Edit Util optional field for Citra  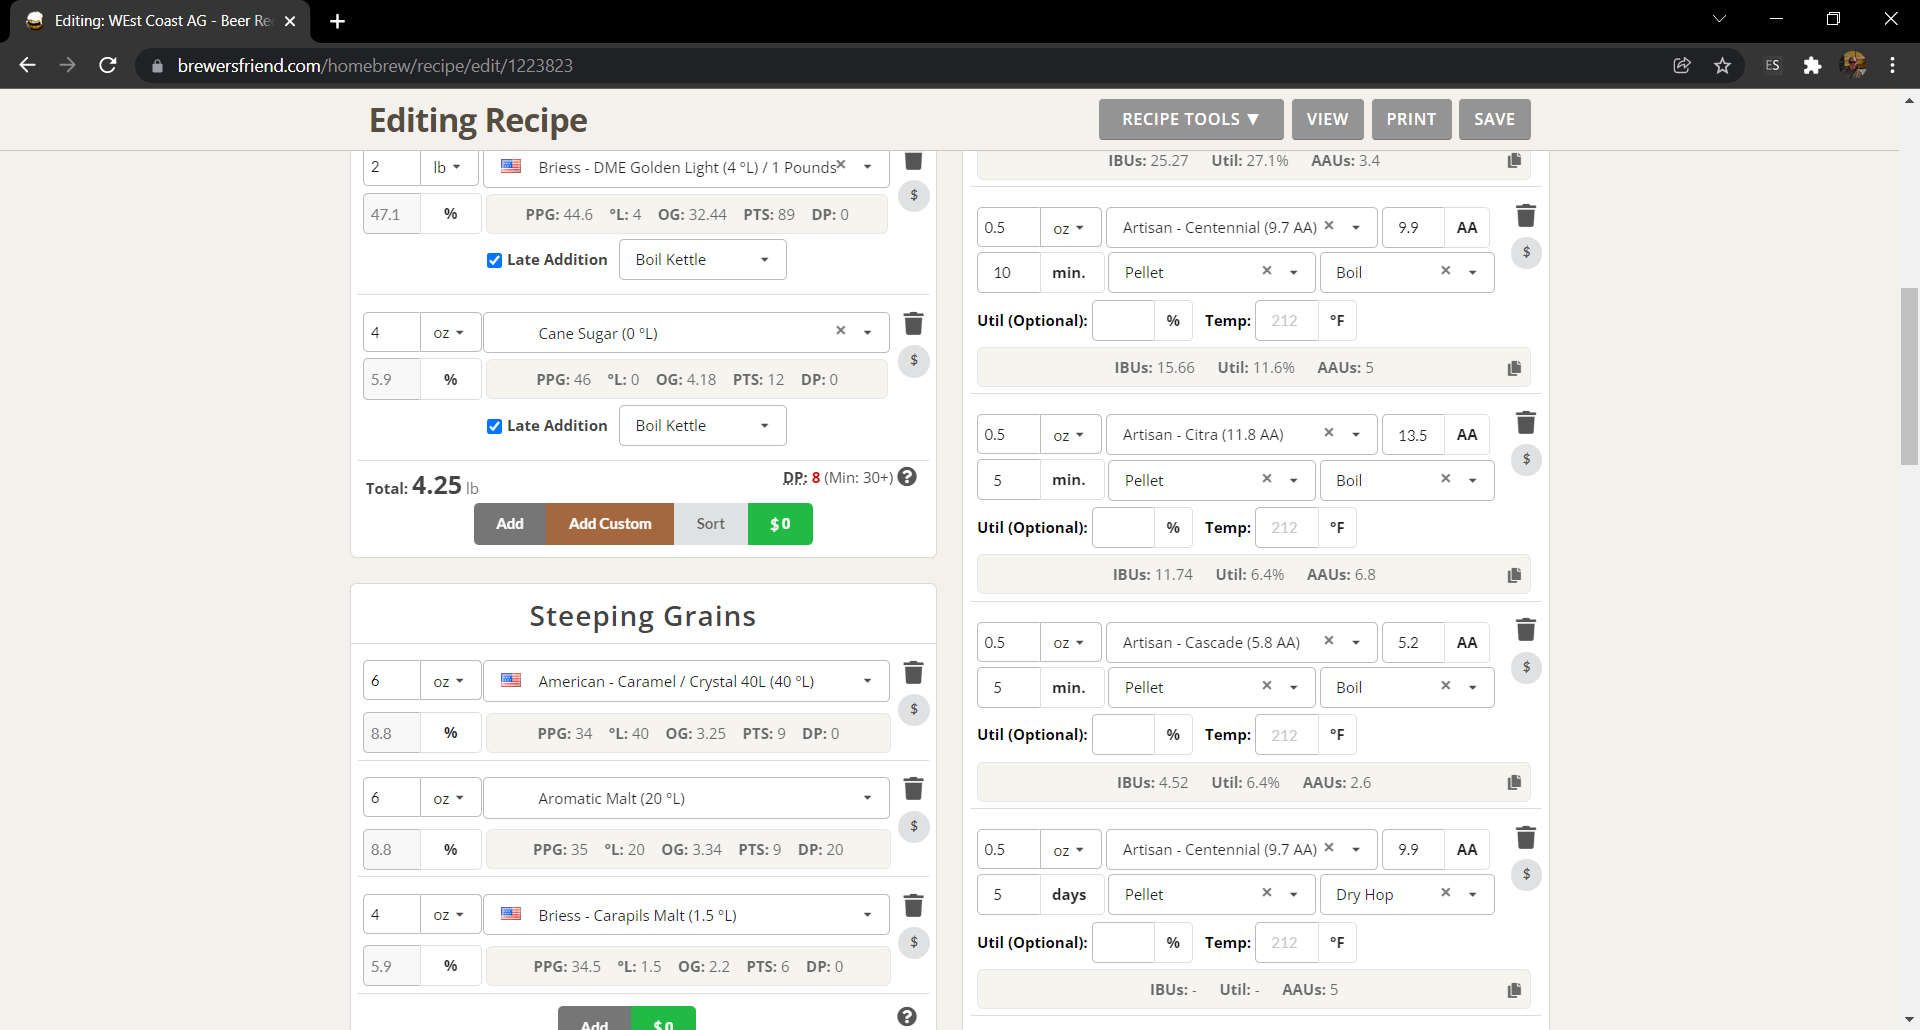point(1123,527)
